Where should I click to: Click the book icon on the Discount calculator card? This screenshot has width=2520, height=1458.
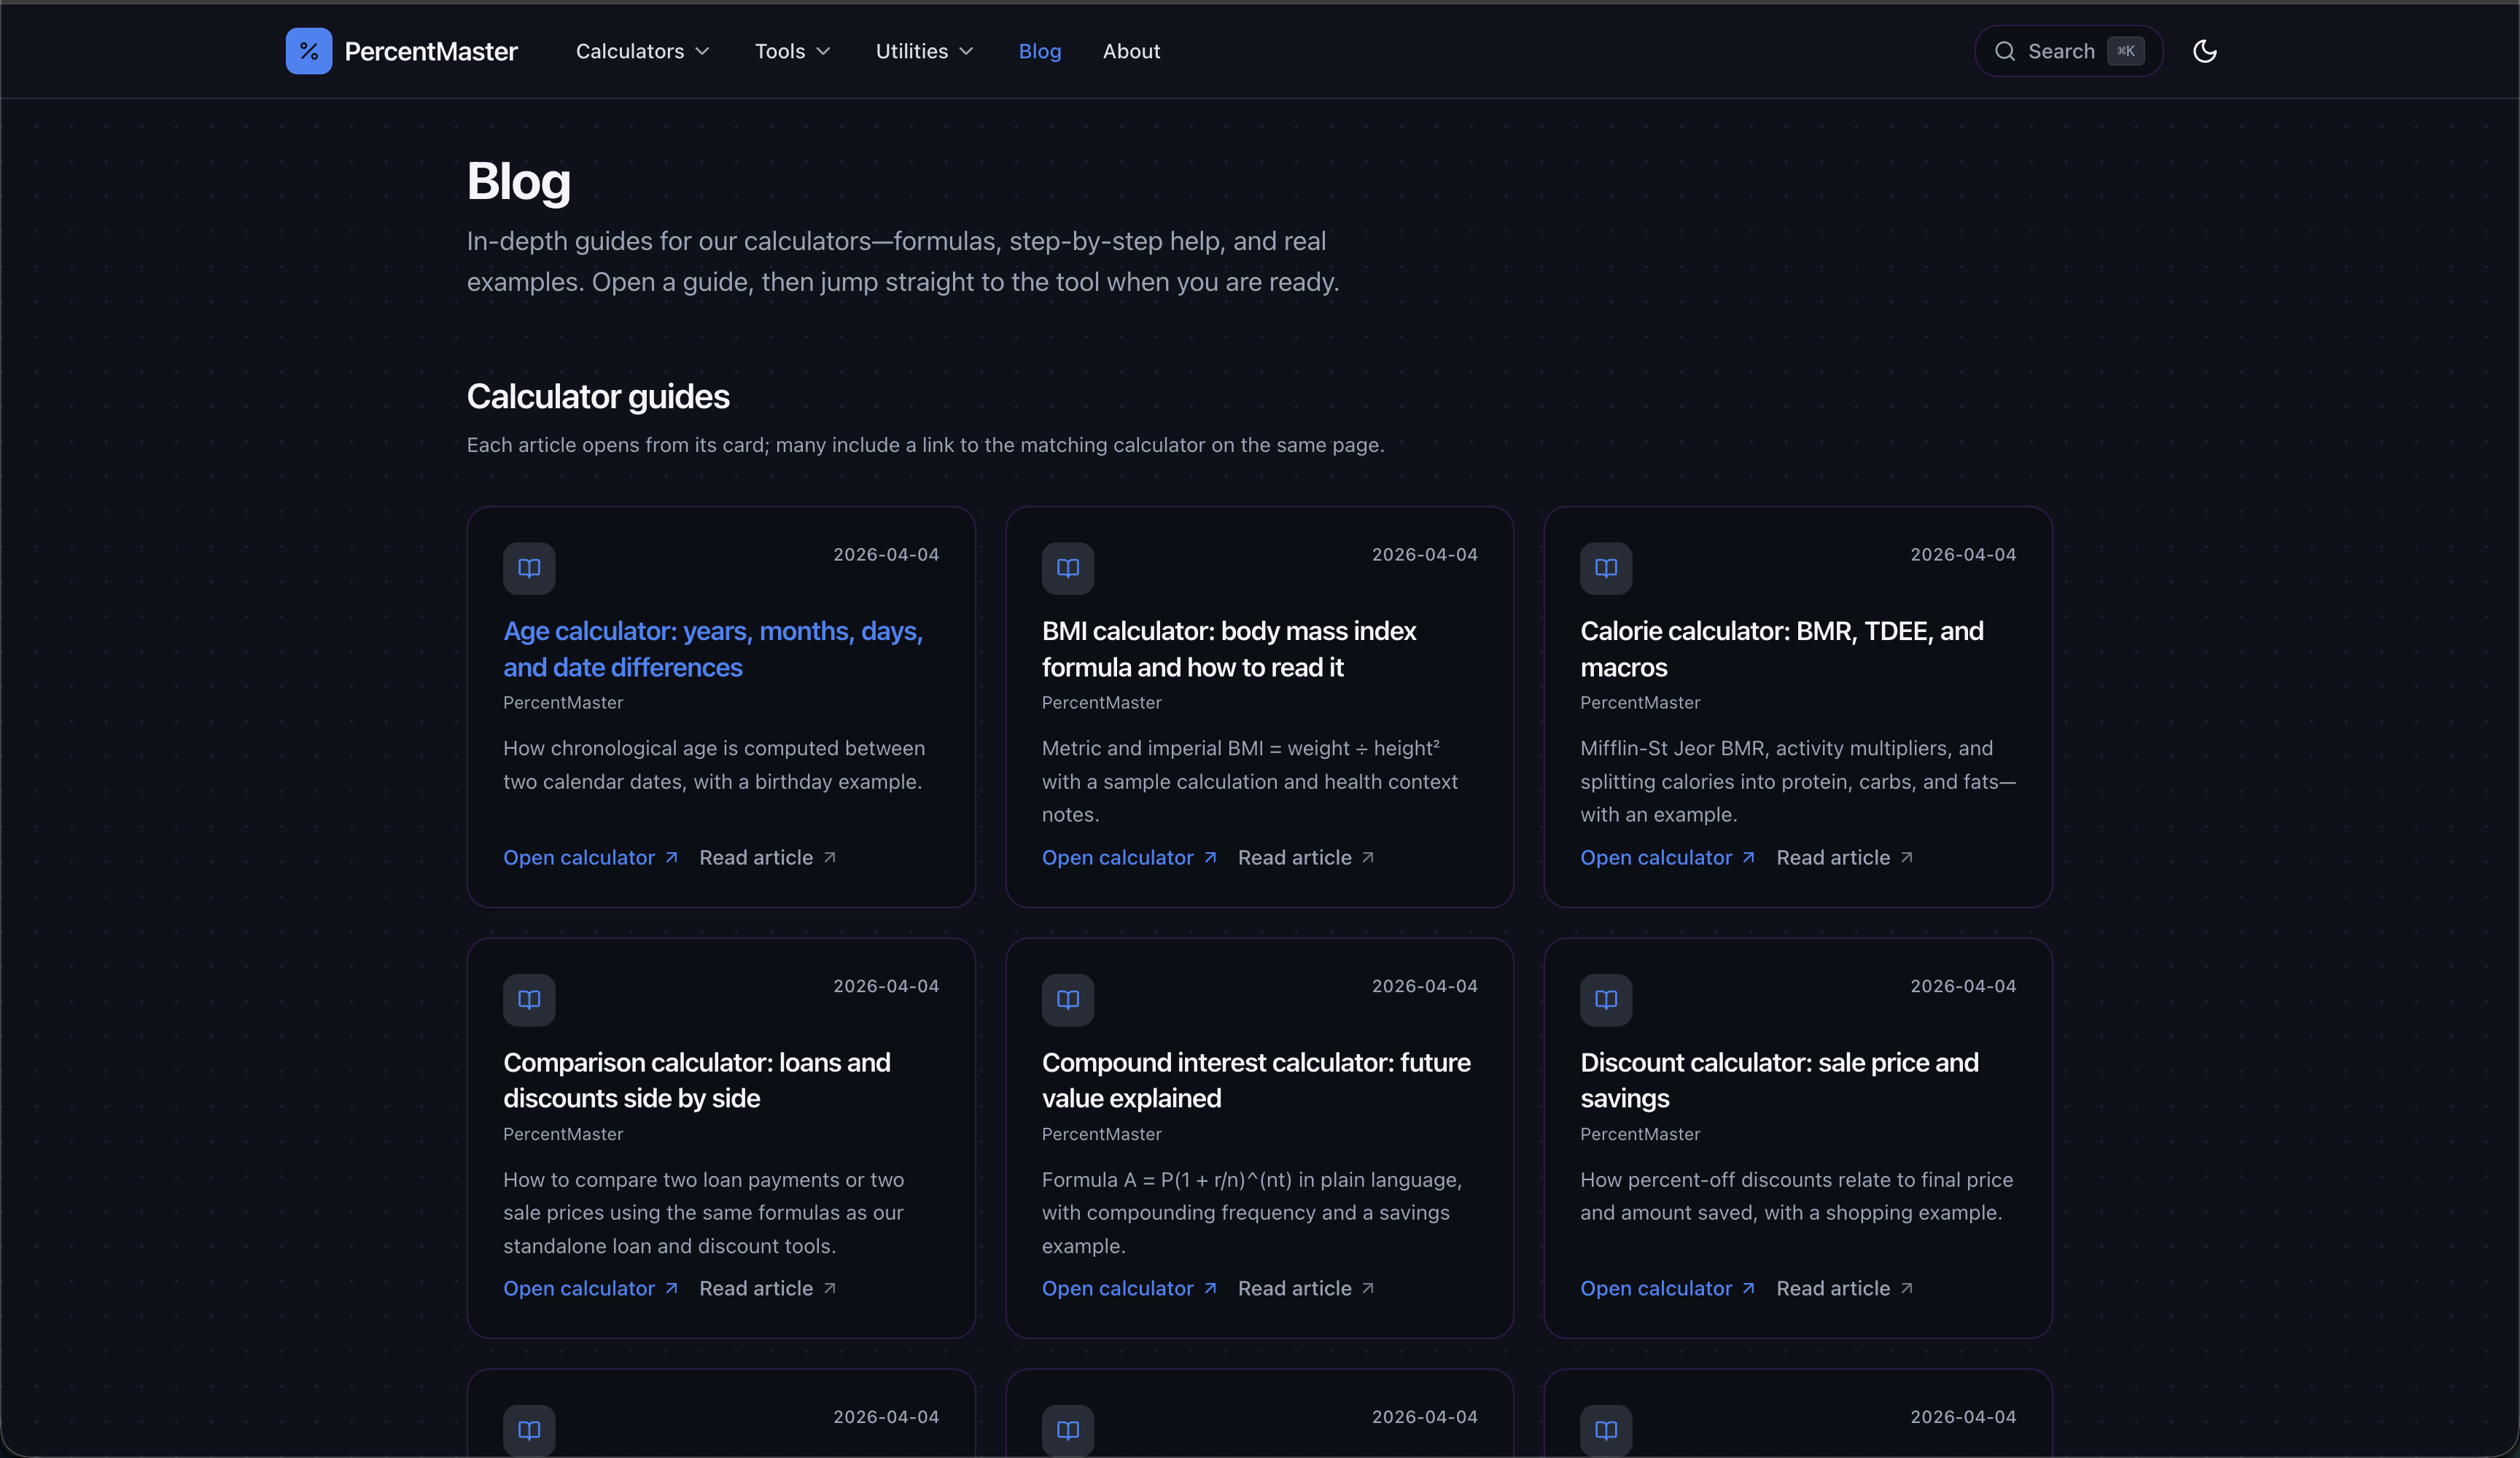point(1605,999)
